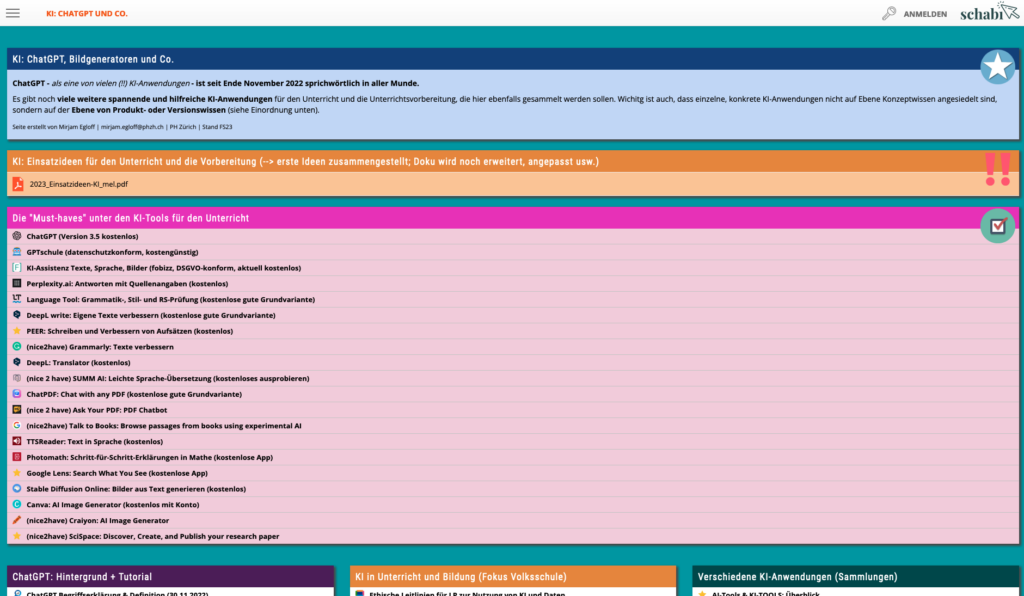Click the Google icon for Talk to Books
The image size is (1024, 596).
[x=17, y=425]
